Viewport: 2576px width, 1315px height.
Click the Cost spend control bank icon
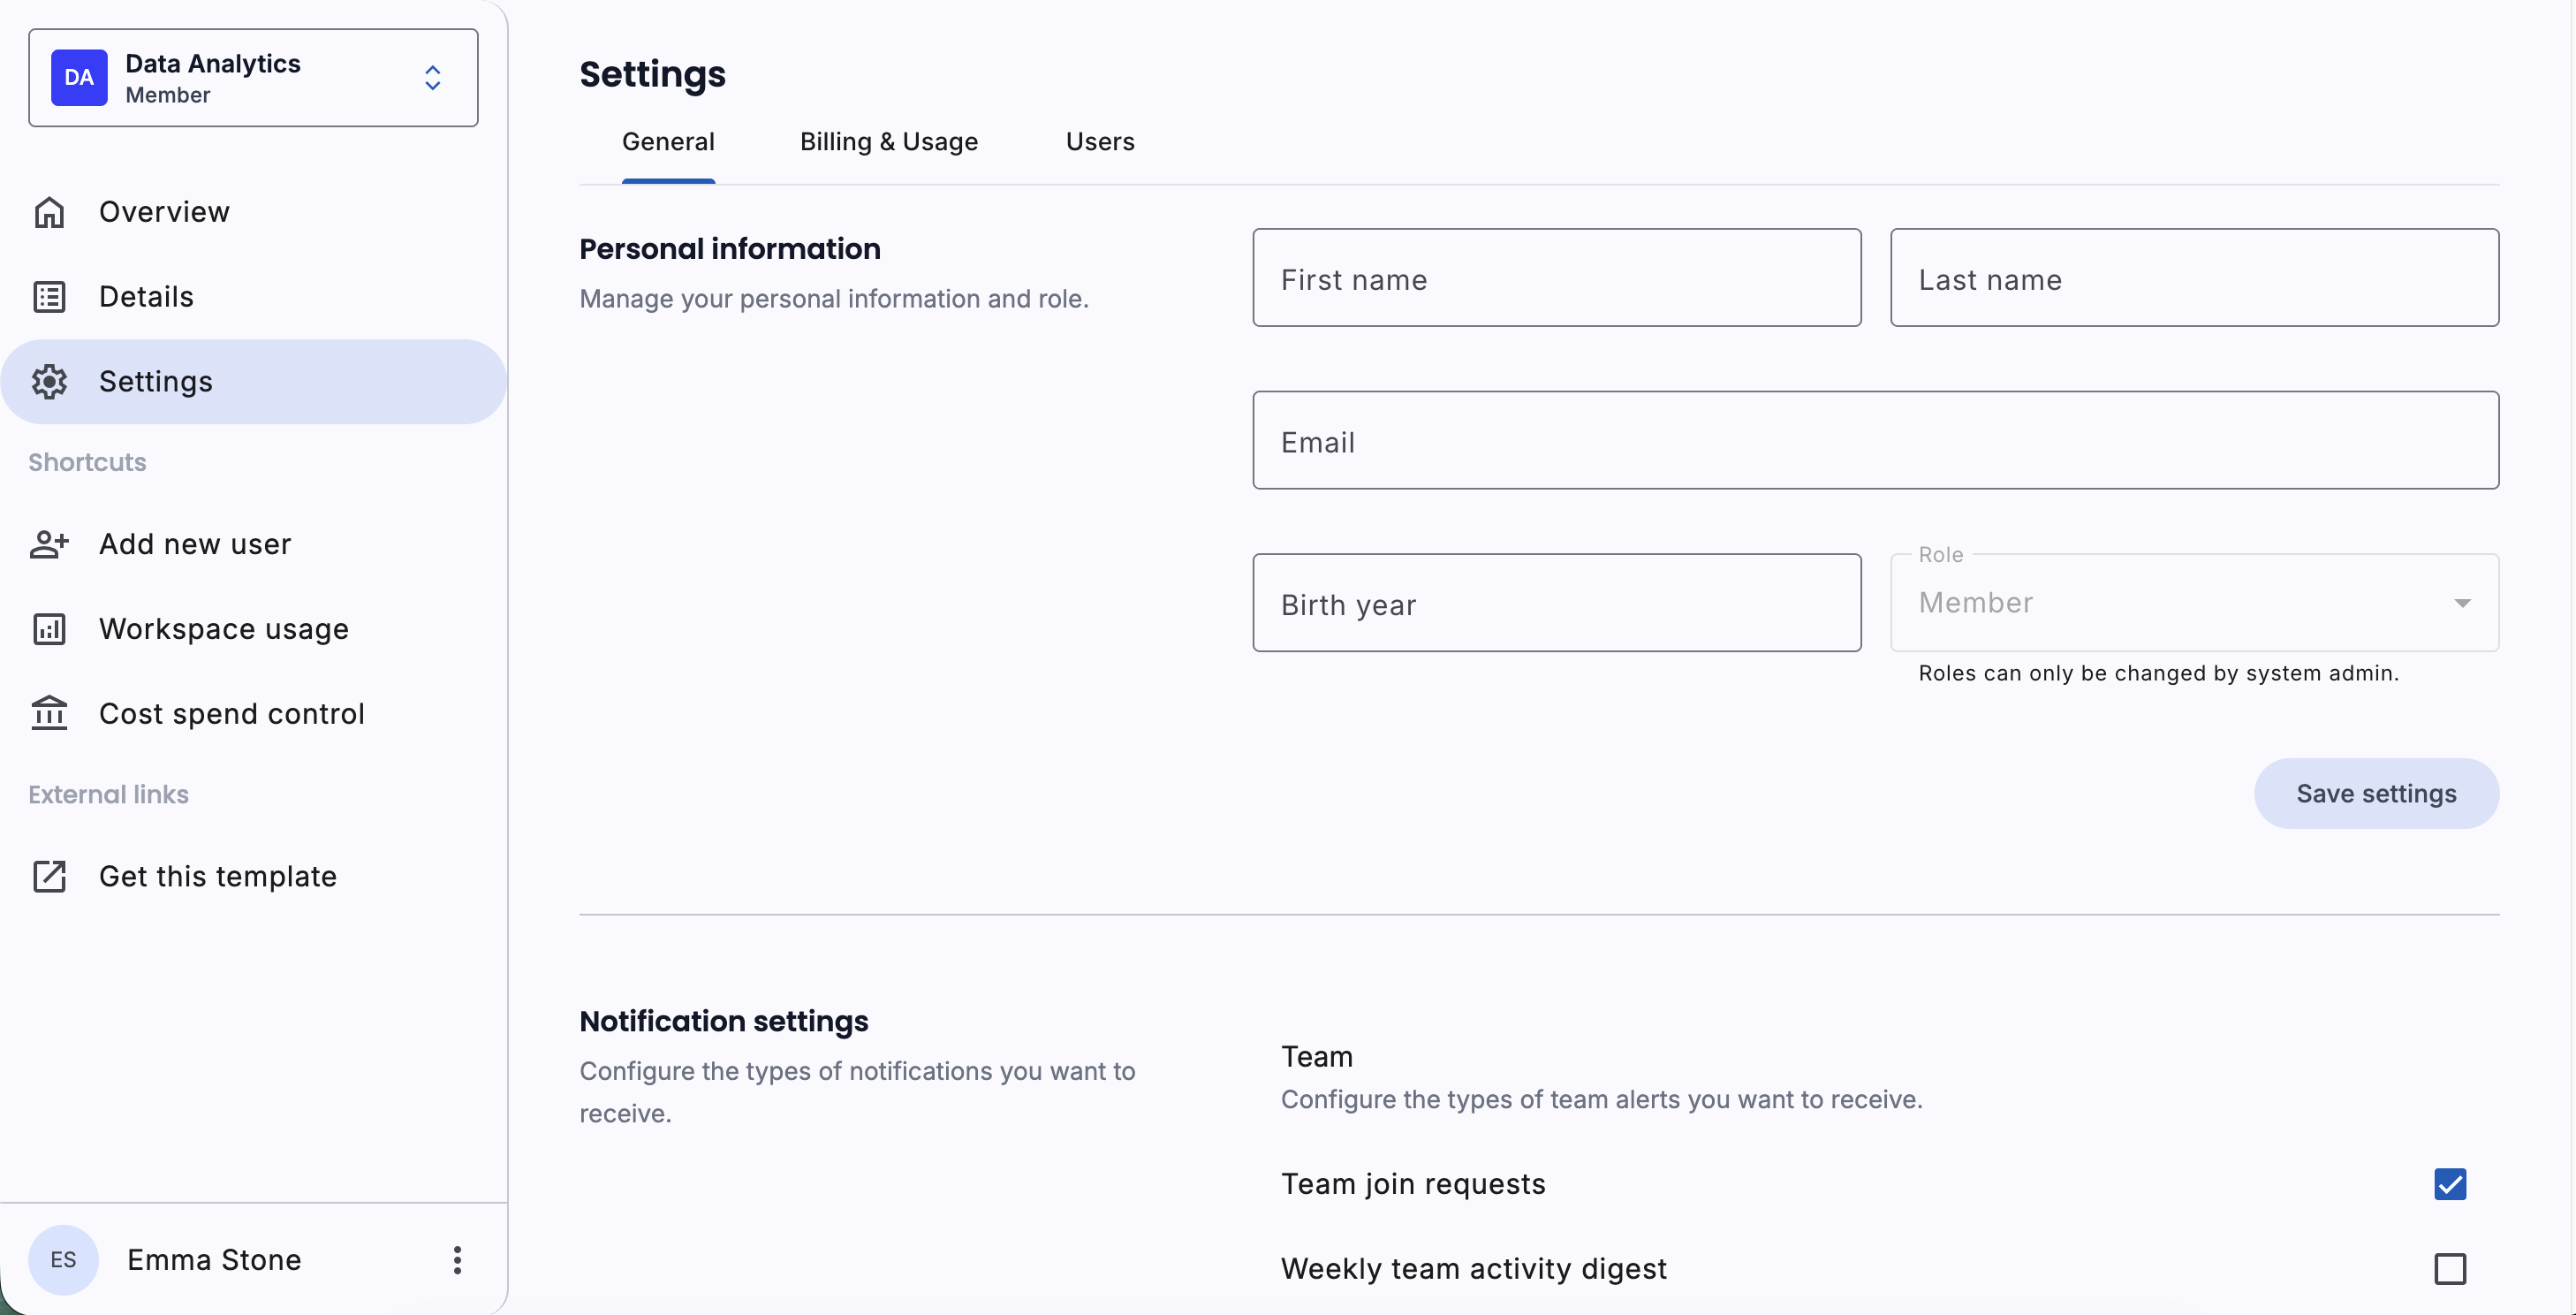click(49, 714)
